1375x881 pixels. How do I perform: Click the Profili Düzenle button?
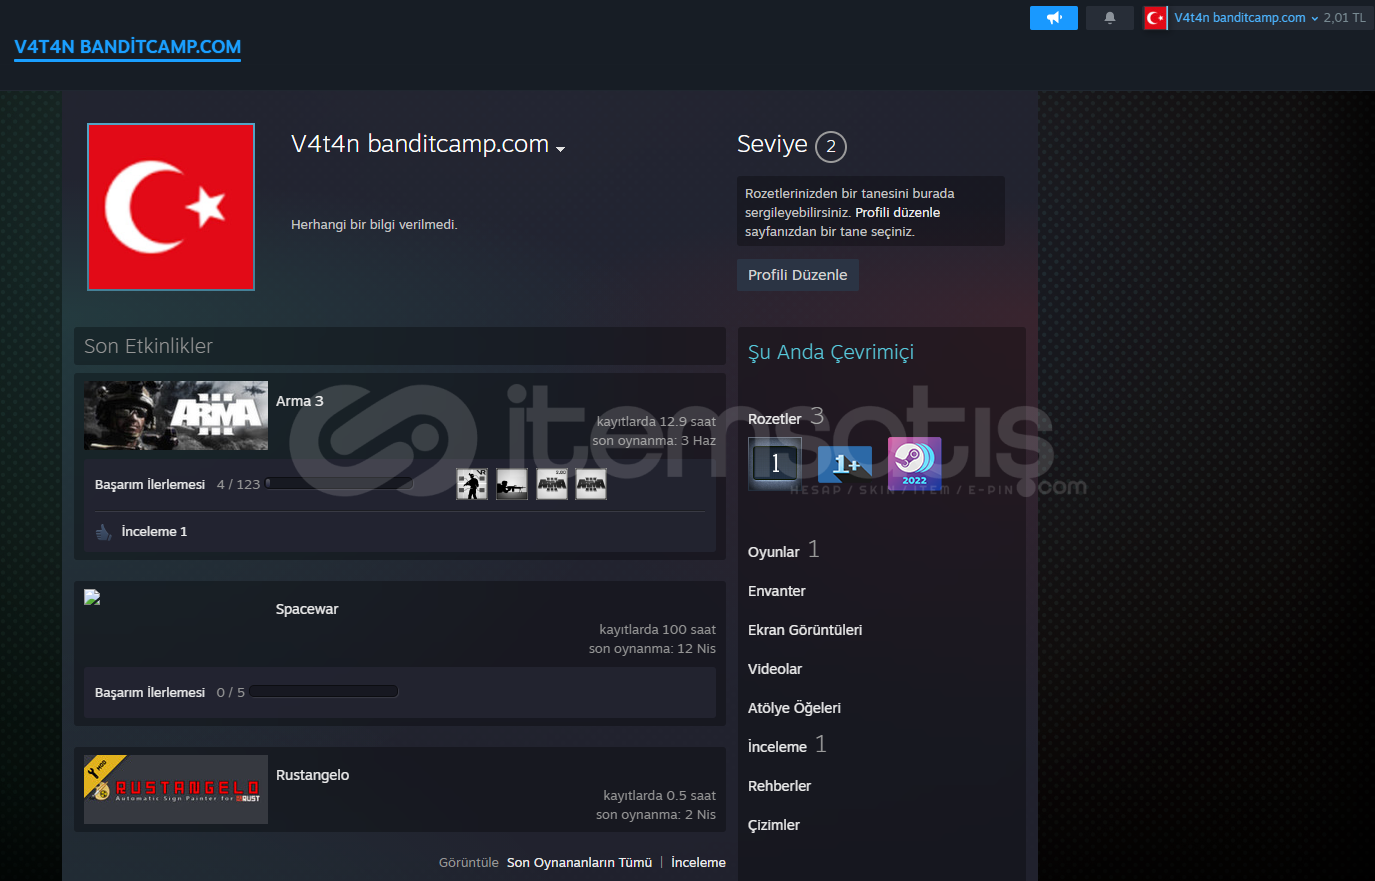coord(798,275)
